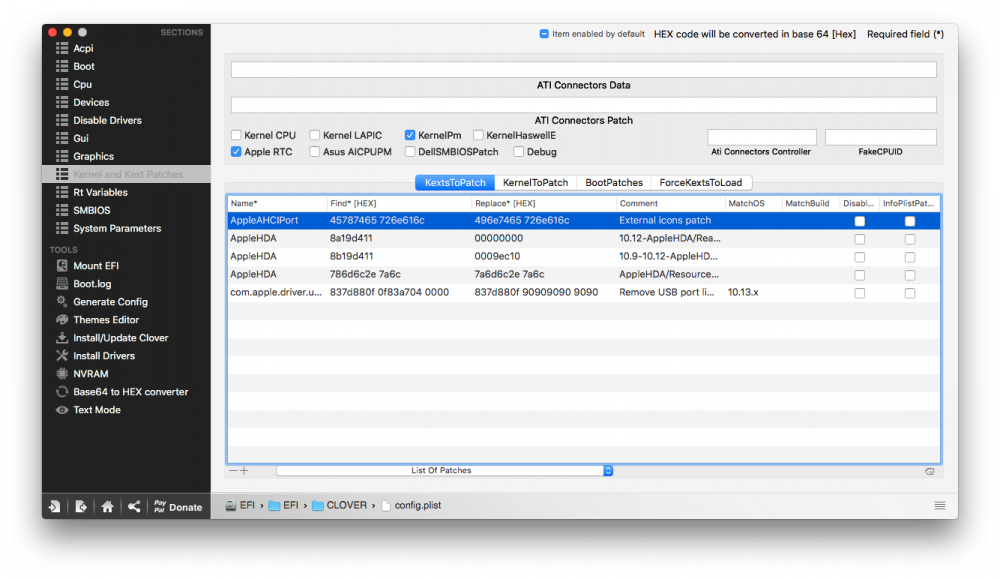This screenshot has width=1000, height=579.
Task: Open the SMBIOS section
Action: click(91, 210)
